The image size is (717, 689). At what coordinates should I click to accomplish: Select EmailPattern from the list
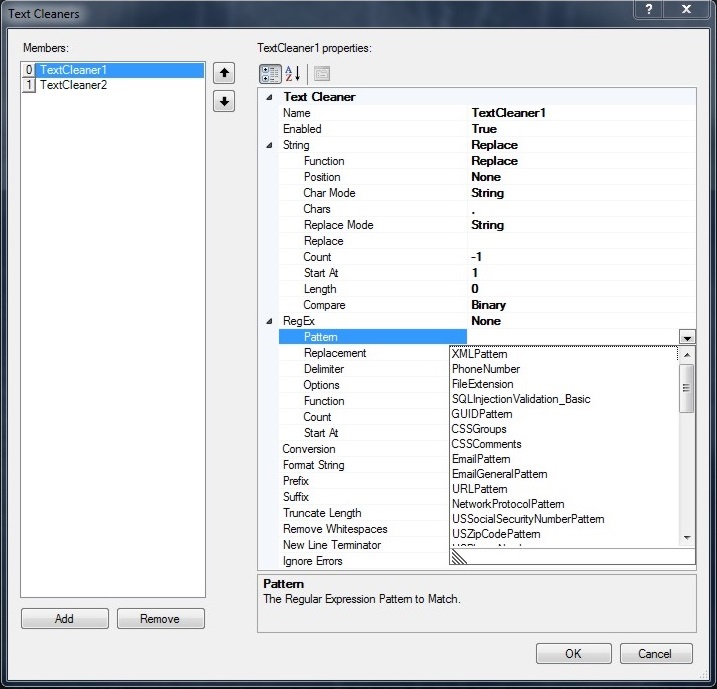click(x=481, y=459)
